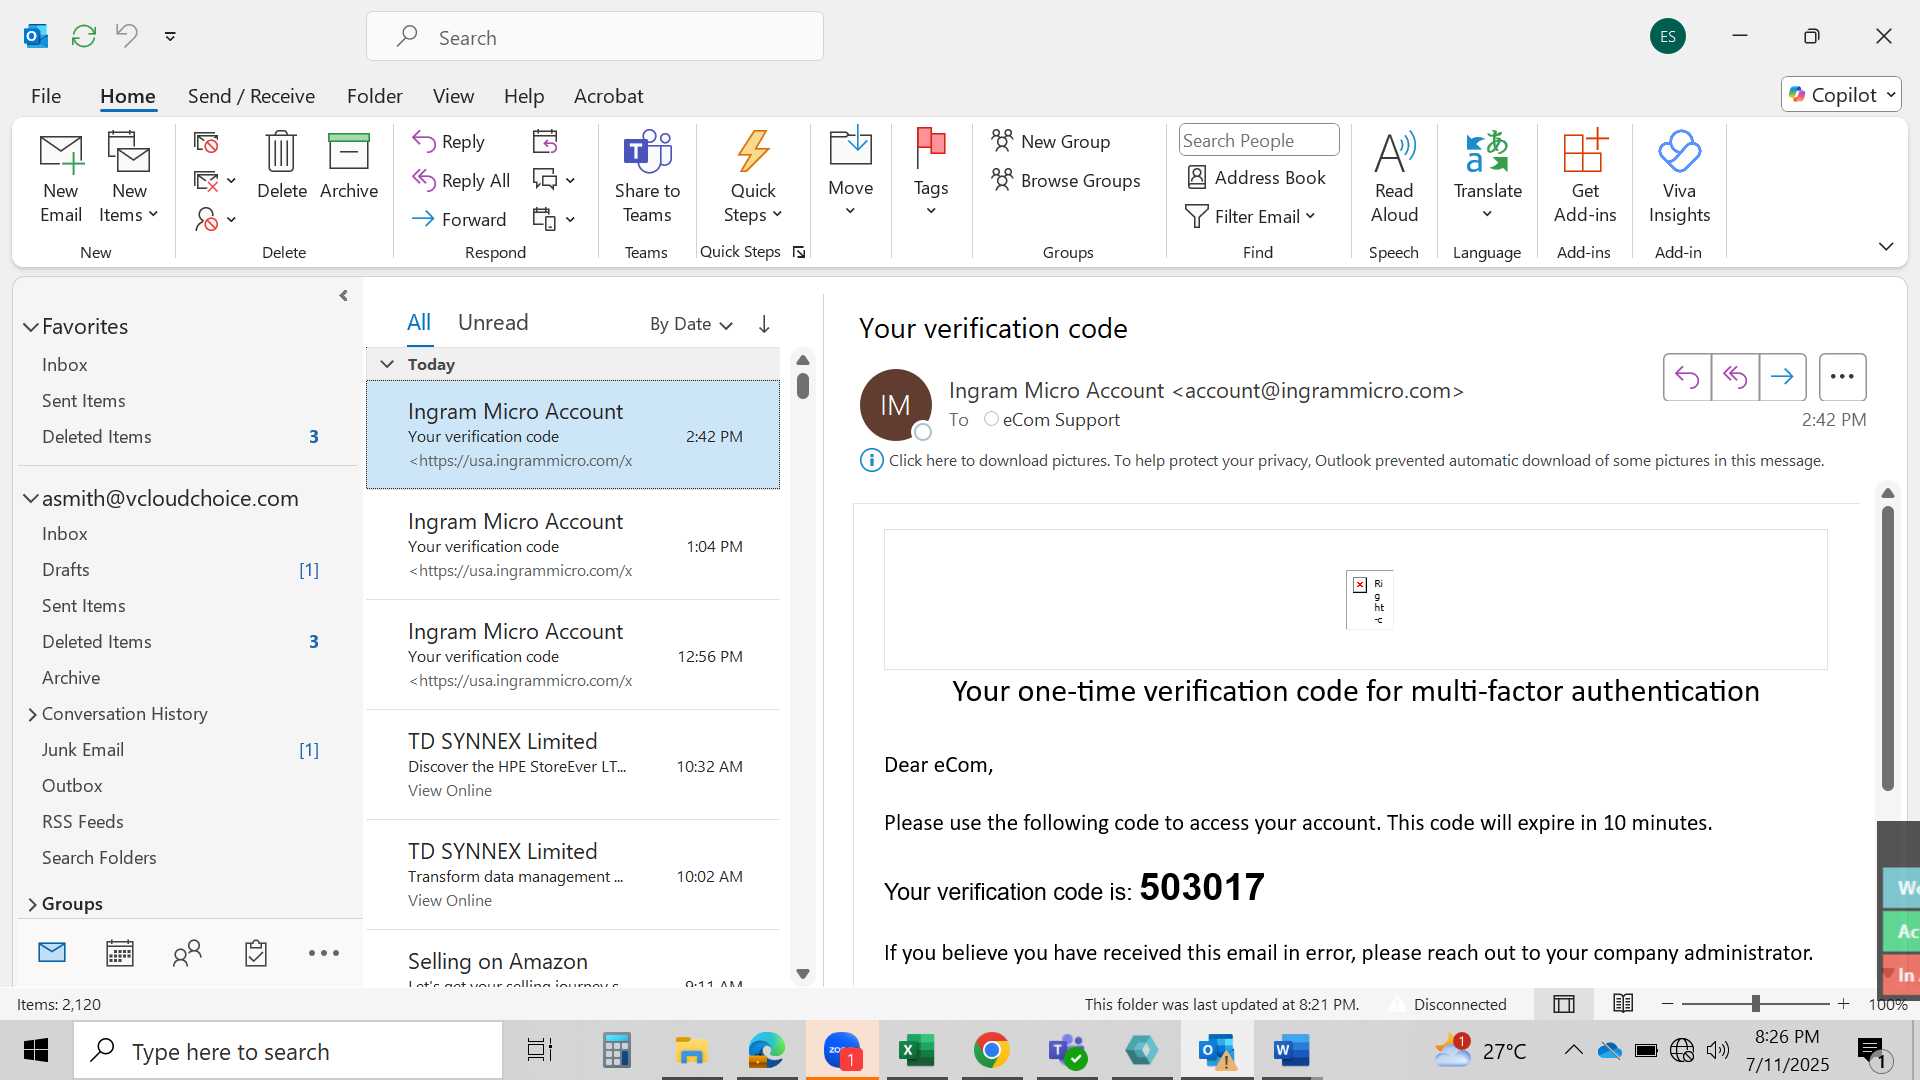Click the message list scrollbar down arrow
1920x1080 pixels.
(802, 974)
